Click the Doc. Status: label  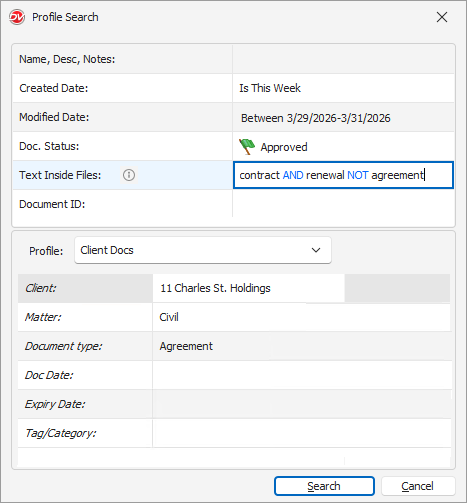[x=49, y=146]
